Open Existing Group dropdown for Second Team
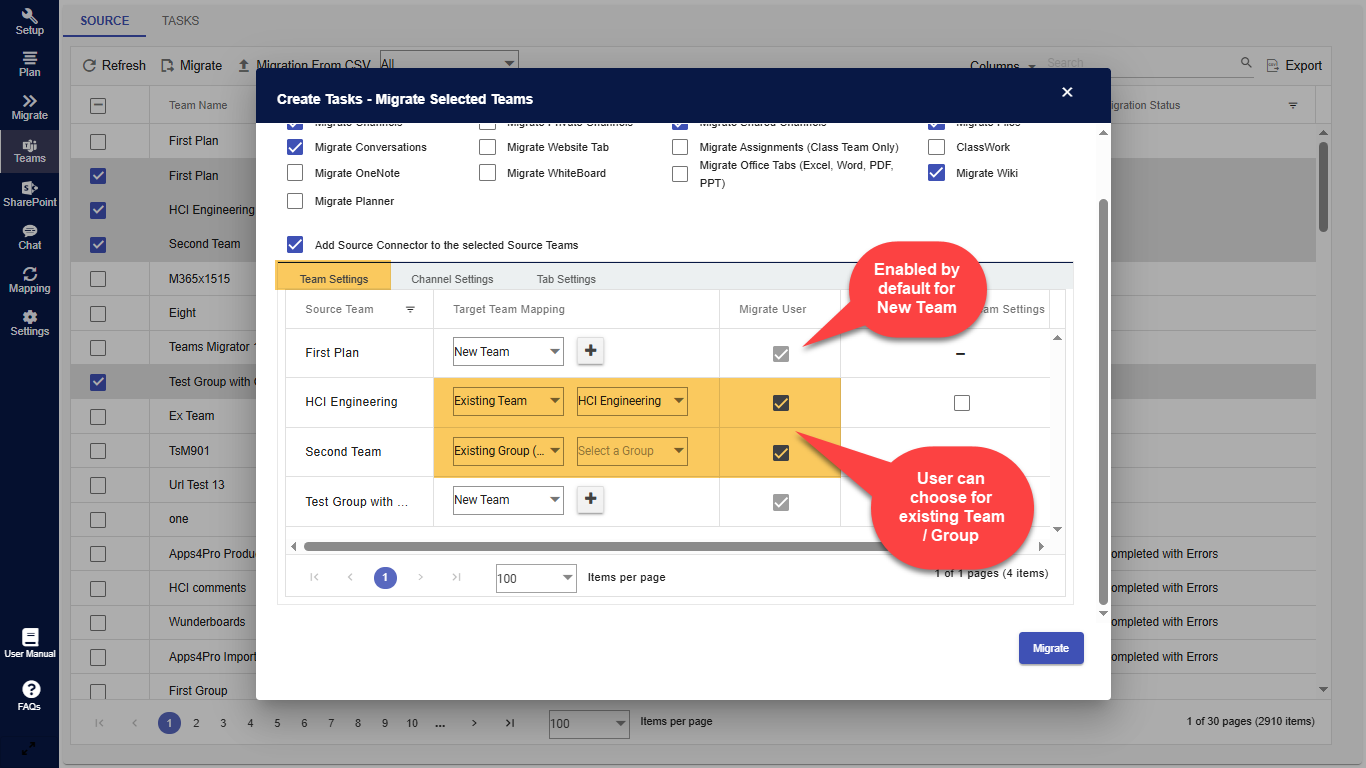The height and width of the screenshot is (768, 1366). tap(508, 451)
